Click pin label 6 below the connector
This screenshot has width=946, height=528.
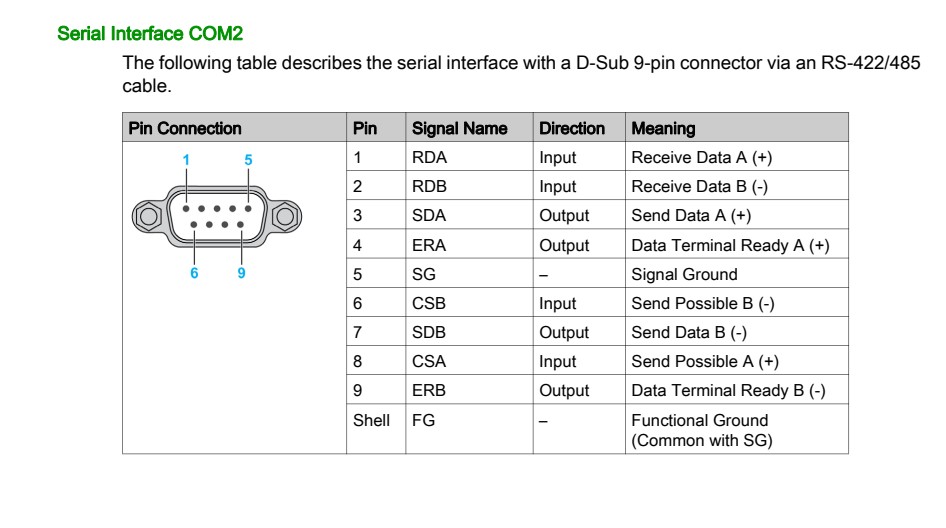pyautogui.click(x=194, y=273)
